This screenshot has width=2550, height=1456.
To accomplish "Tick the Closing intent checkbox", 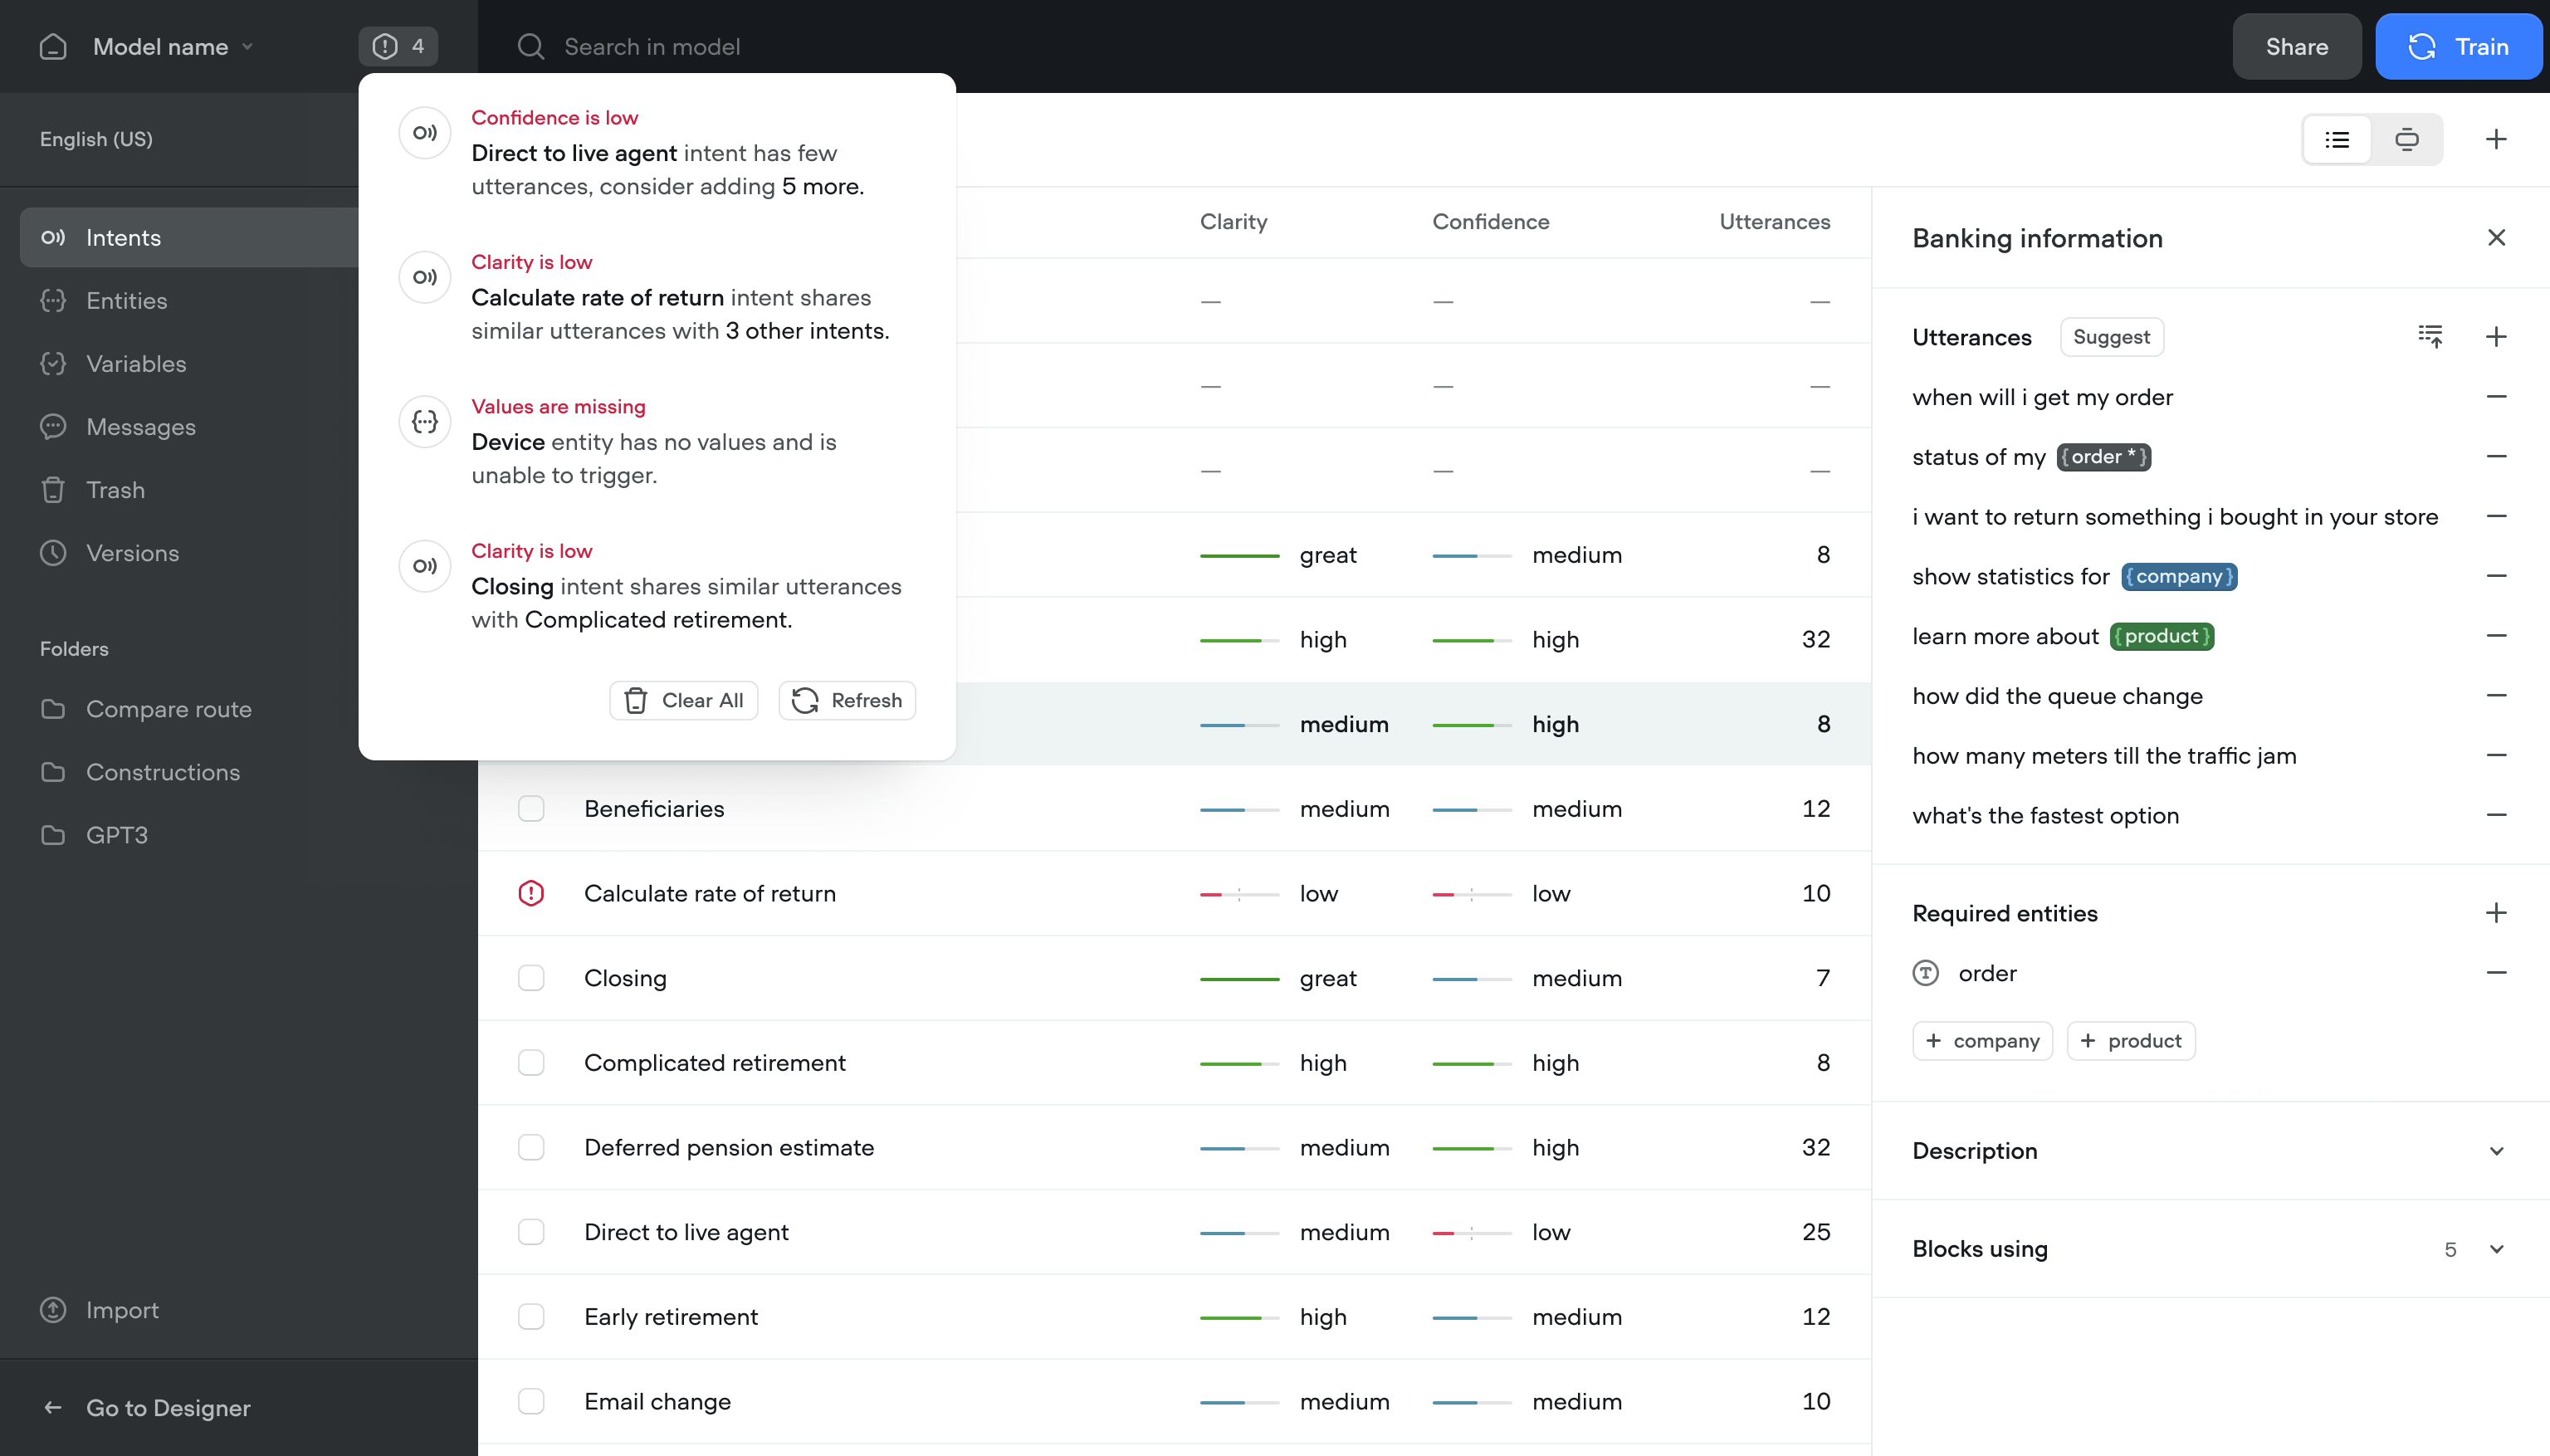I will tap(531, 978).
